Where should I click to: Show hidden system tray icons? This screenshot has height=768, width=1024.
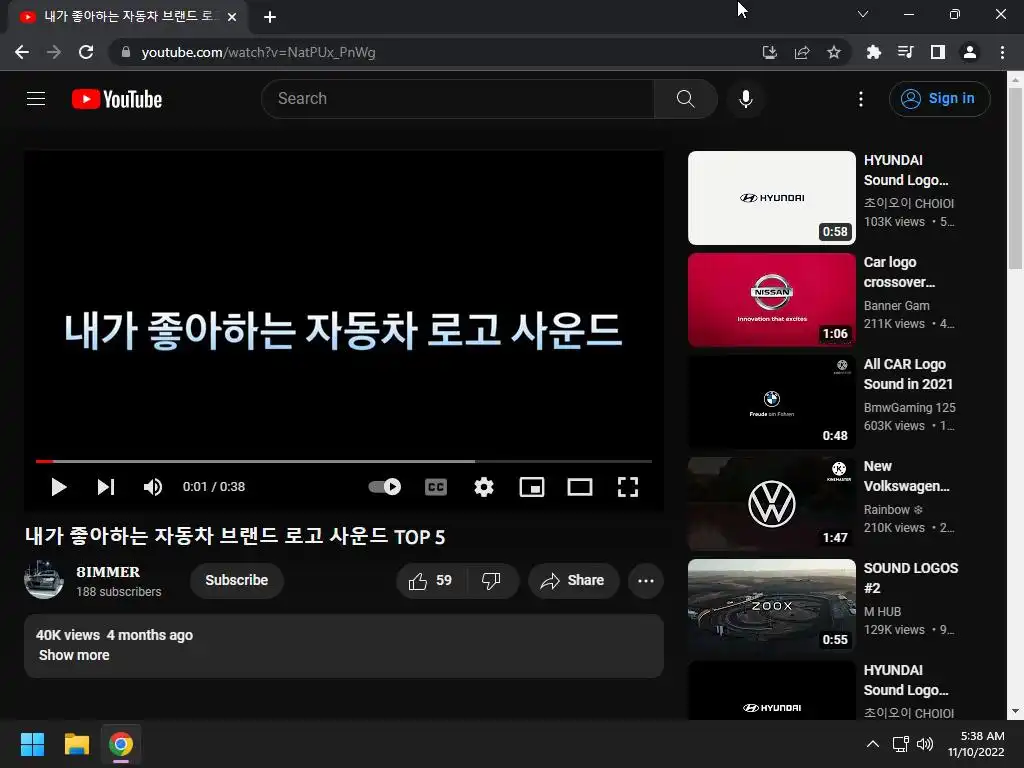(x=872, y=744)
